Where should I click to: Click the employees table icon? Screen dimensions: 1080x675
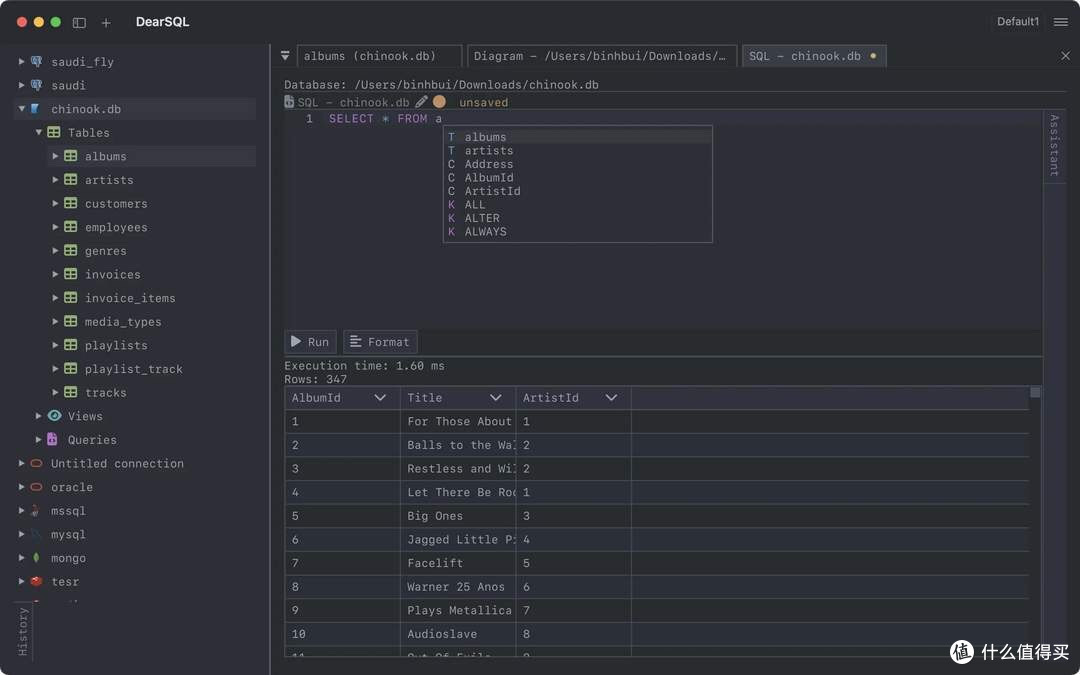coord(70,227)
